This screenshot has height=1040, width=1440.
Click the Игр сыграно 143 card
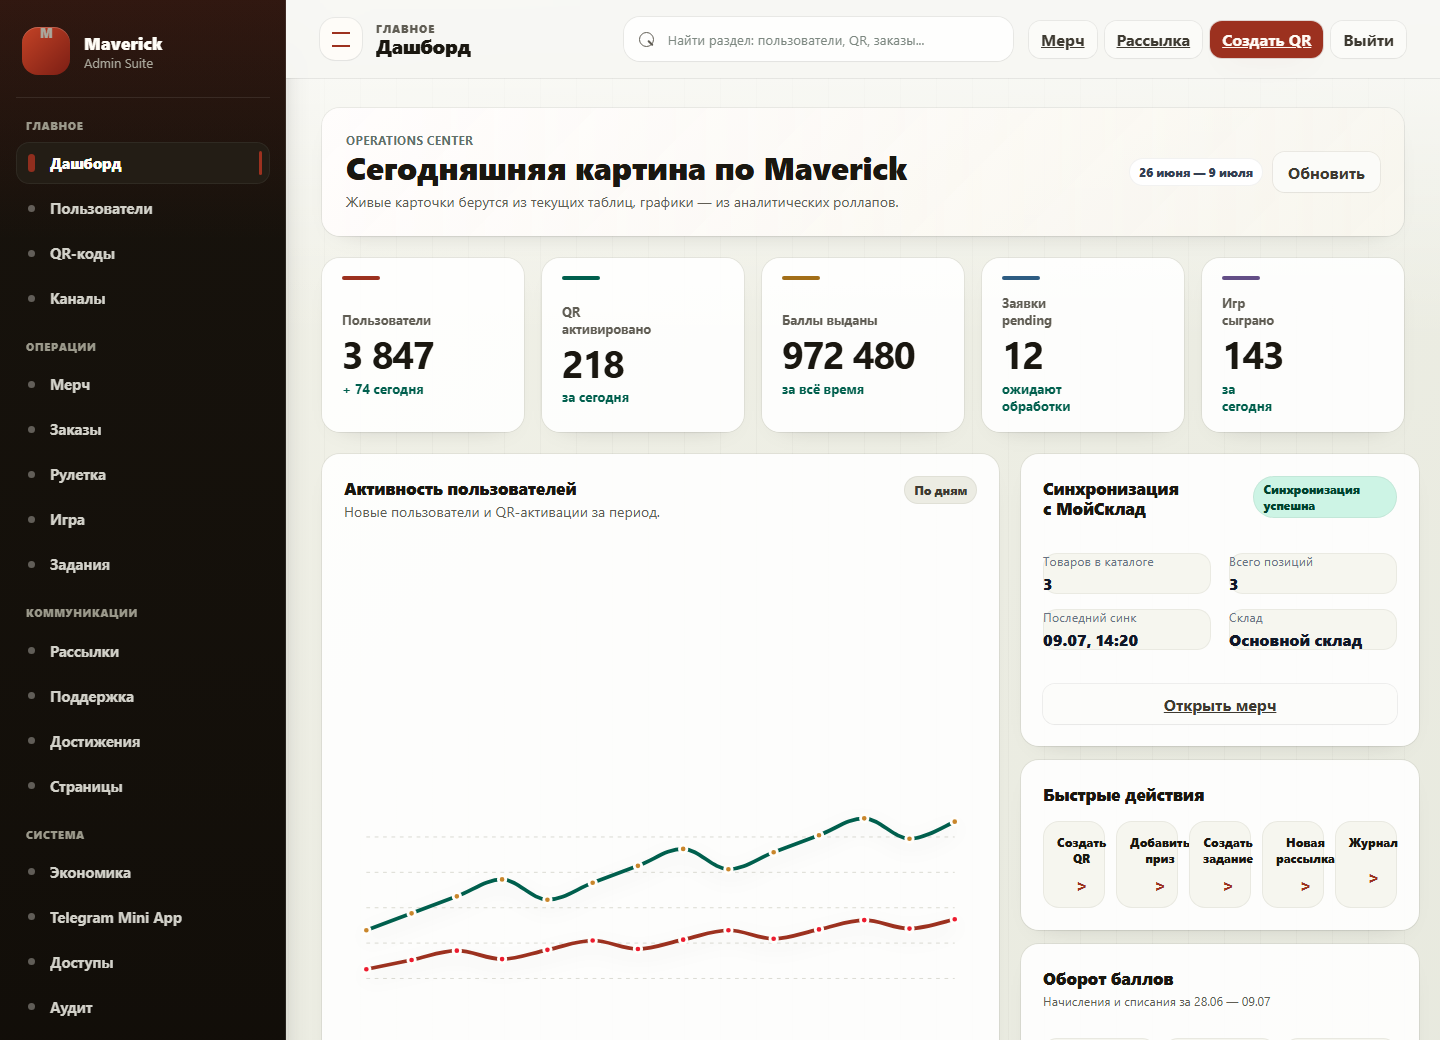click(x=1303, y=345)
